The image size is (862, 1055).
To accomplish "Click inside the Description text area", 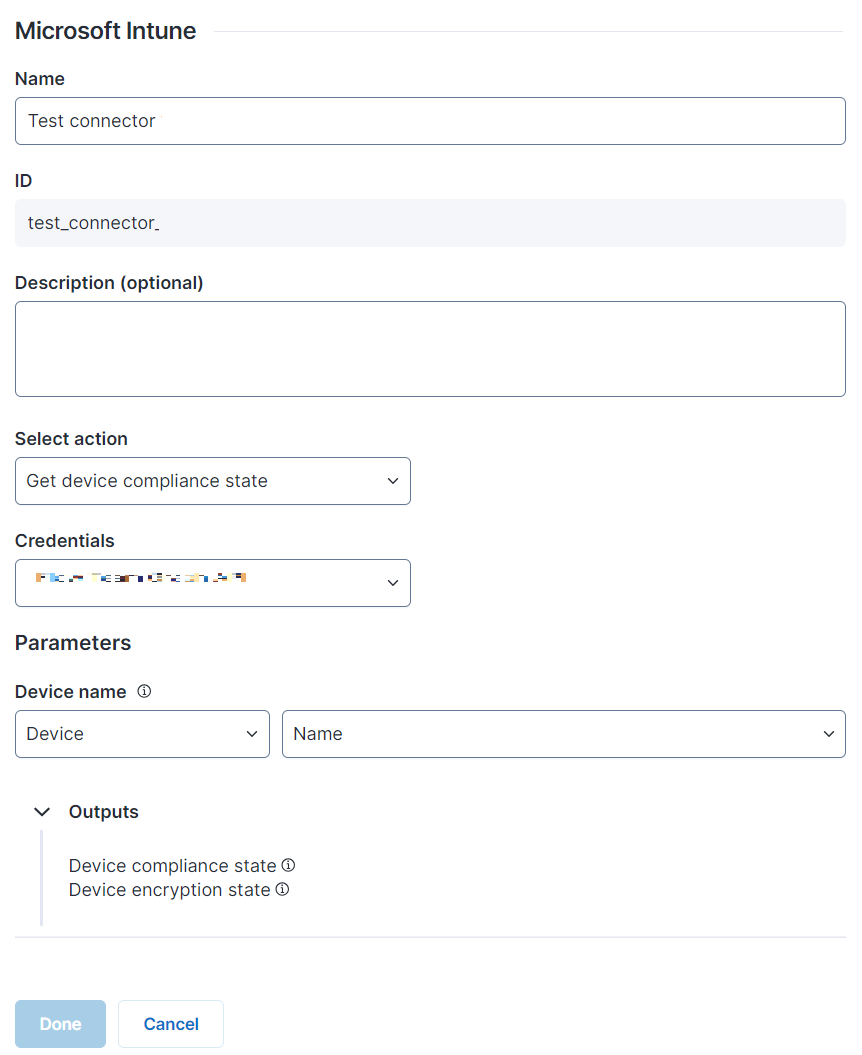I will click(x=430, y=349).
